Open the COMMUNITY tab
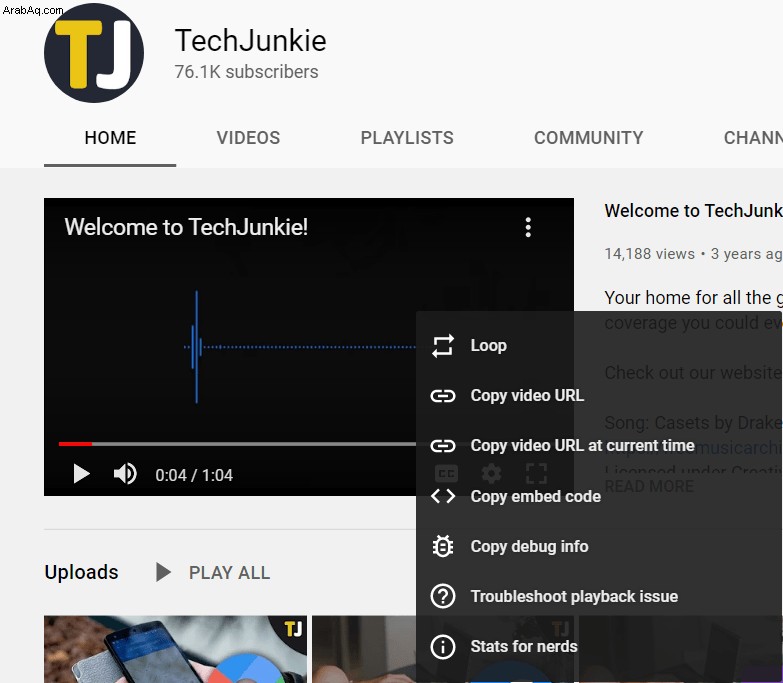783x683 pixels. pos(589,138)
